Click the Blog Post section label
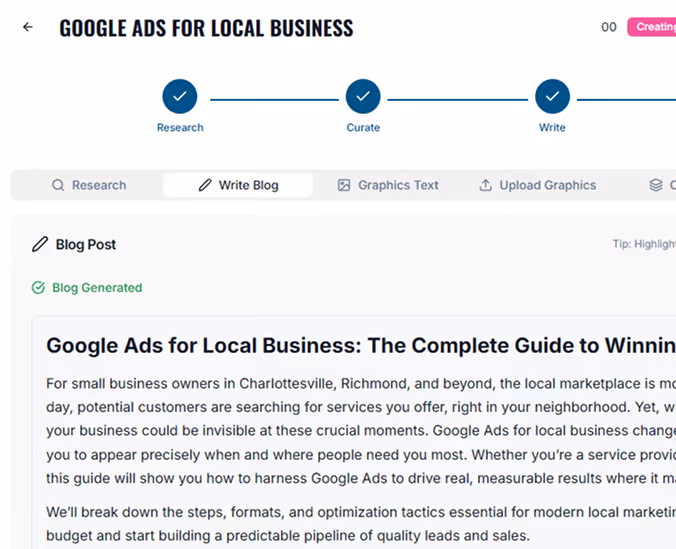676x549 pixels. (86, 245)
